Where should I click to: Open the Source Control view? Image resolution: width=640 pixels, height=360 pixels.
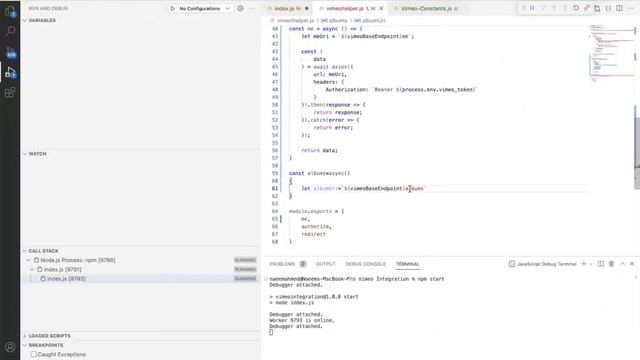10,52
